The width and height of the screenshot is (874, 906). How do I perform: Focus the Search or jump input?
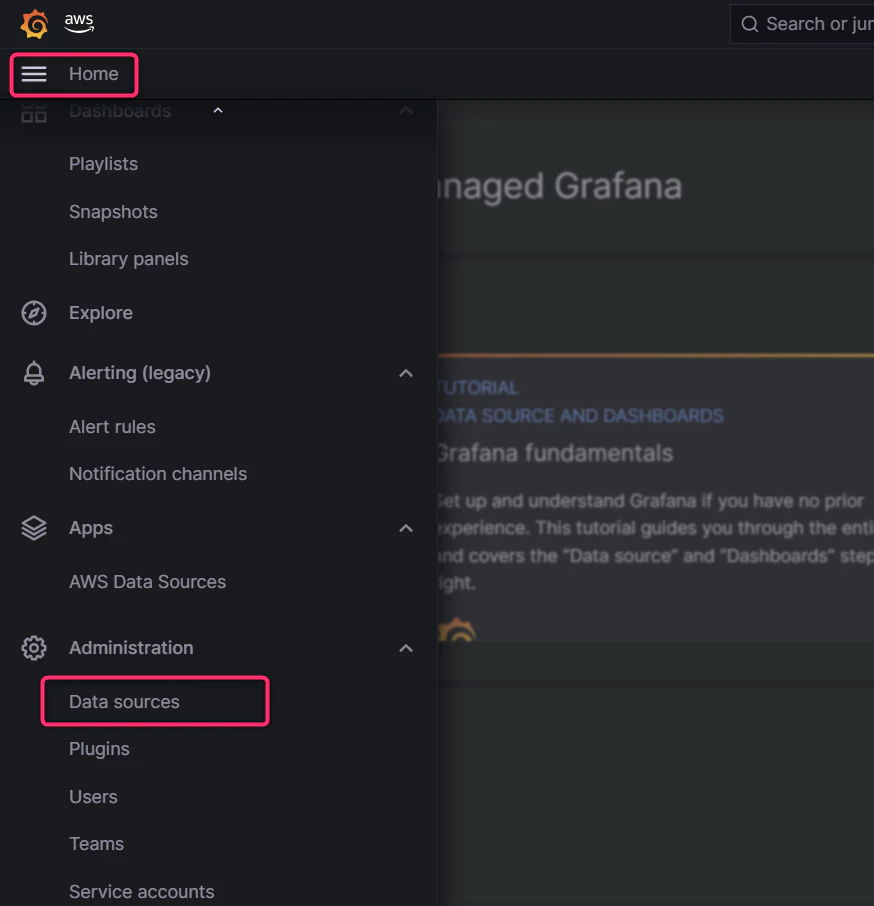[x=802, y=24]
